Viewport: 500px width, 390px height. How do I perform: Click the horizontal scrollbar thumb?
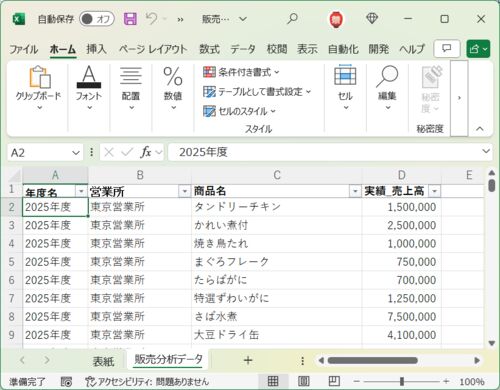(372, 360)
